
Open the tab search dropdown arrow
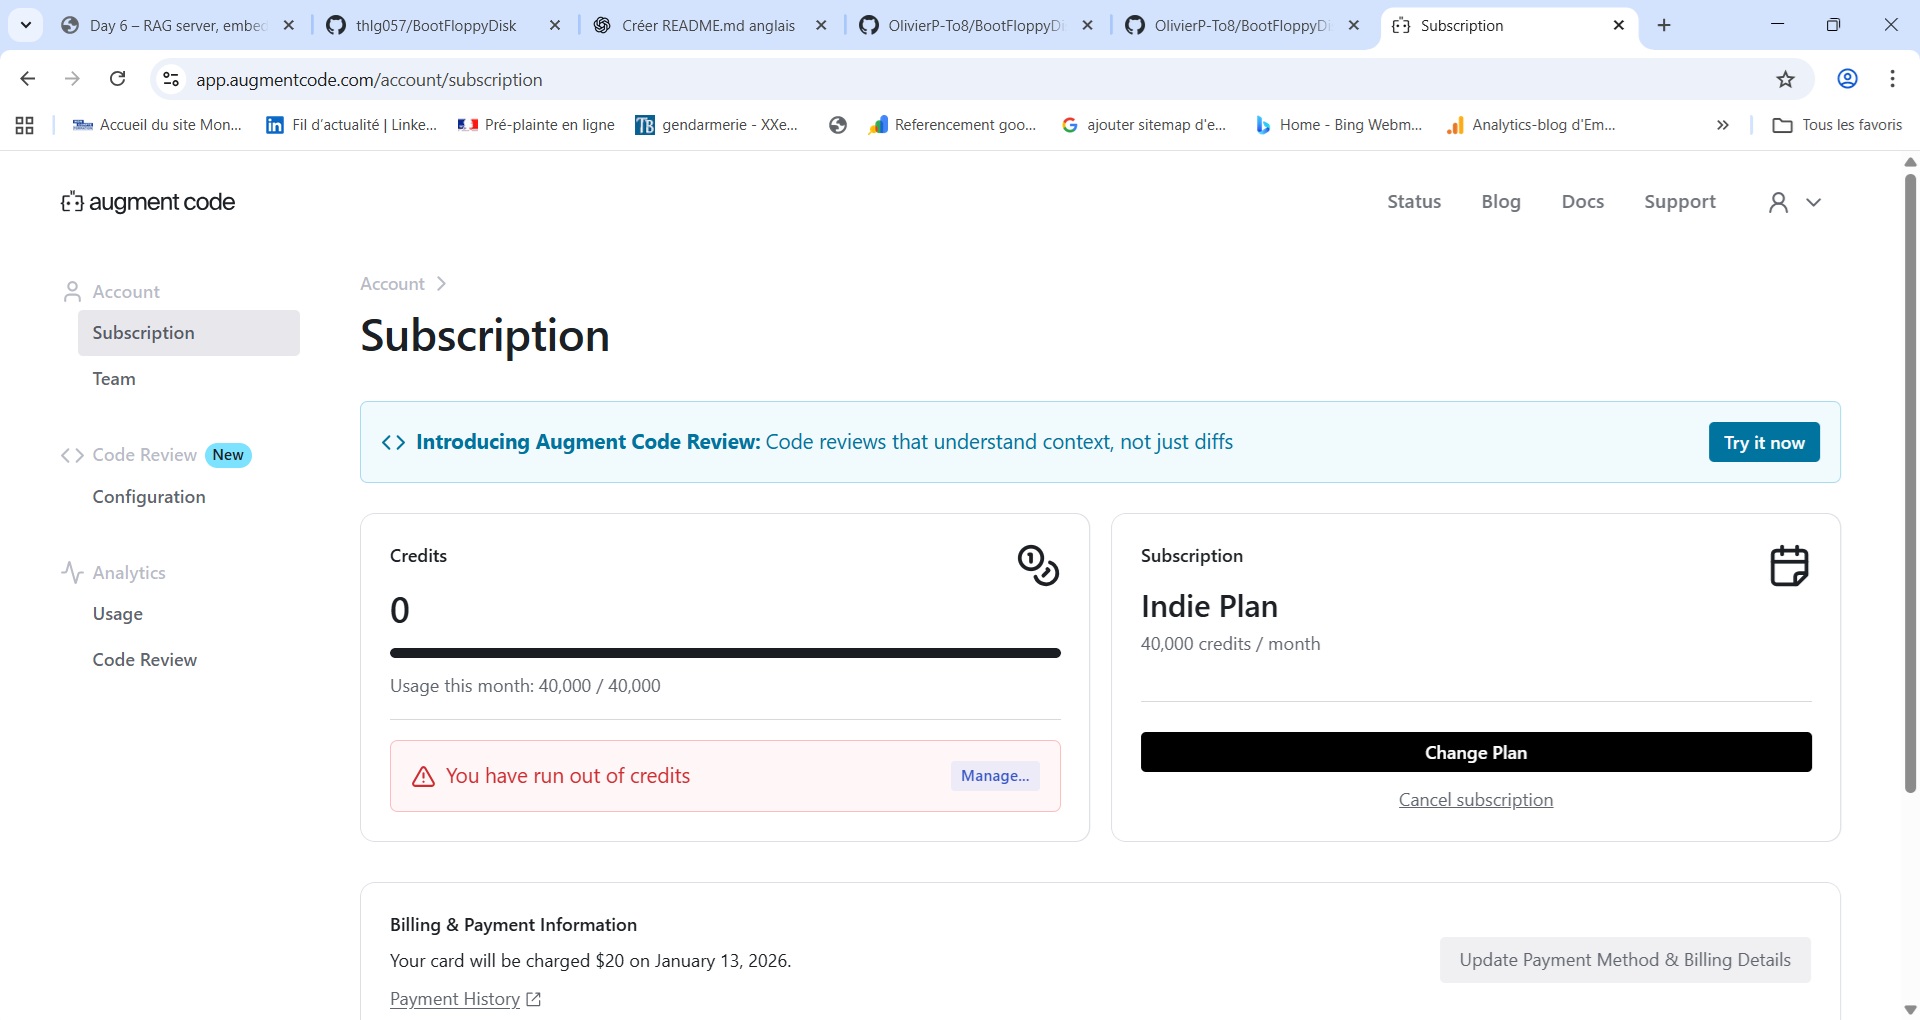click(26, 26)
